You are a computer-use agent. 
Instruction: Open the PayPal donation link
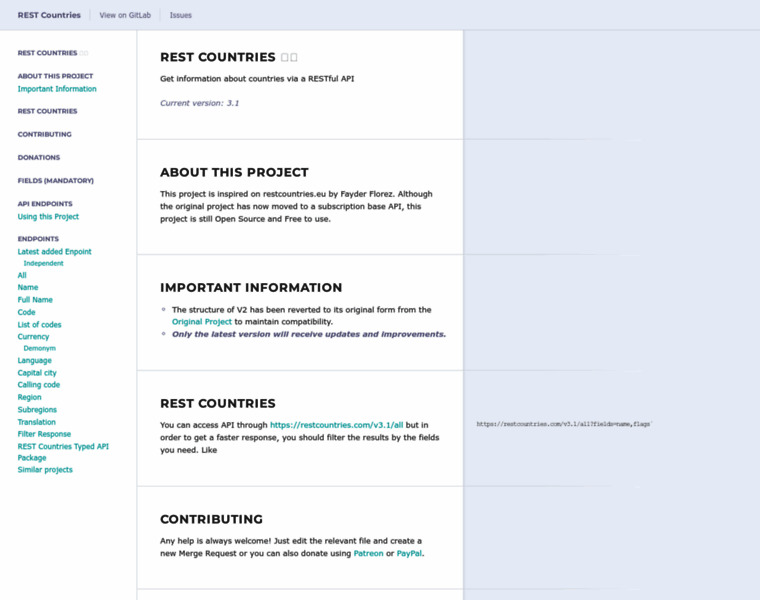click(409, 553)
